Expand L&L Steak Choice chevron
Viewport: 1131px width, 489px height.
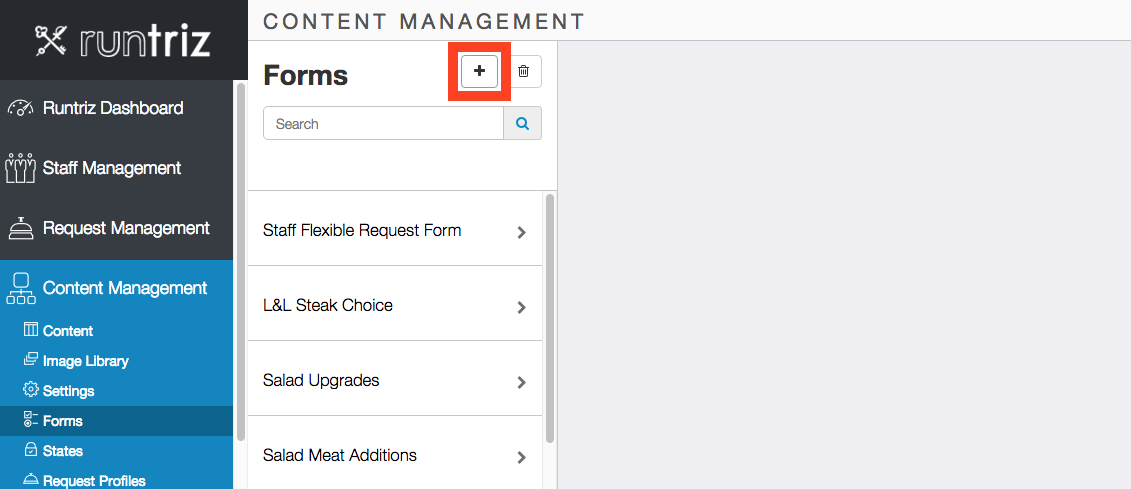click(522, 307)
